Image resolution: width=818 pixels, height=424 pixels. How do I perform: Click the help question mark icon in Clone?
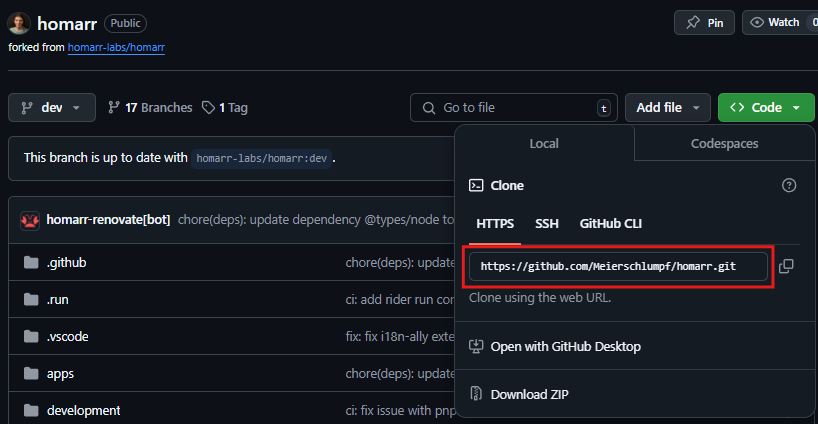[789, 186]
